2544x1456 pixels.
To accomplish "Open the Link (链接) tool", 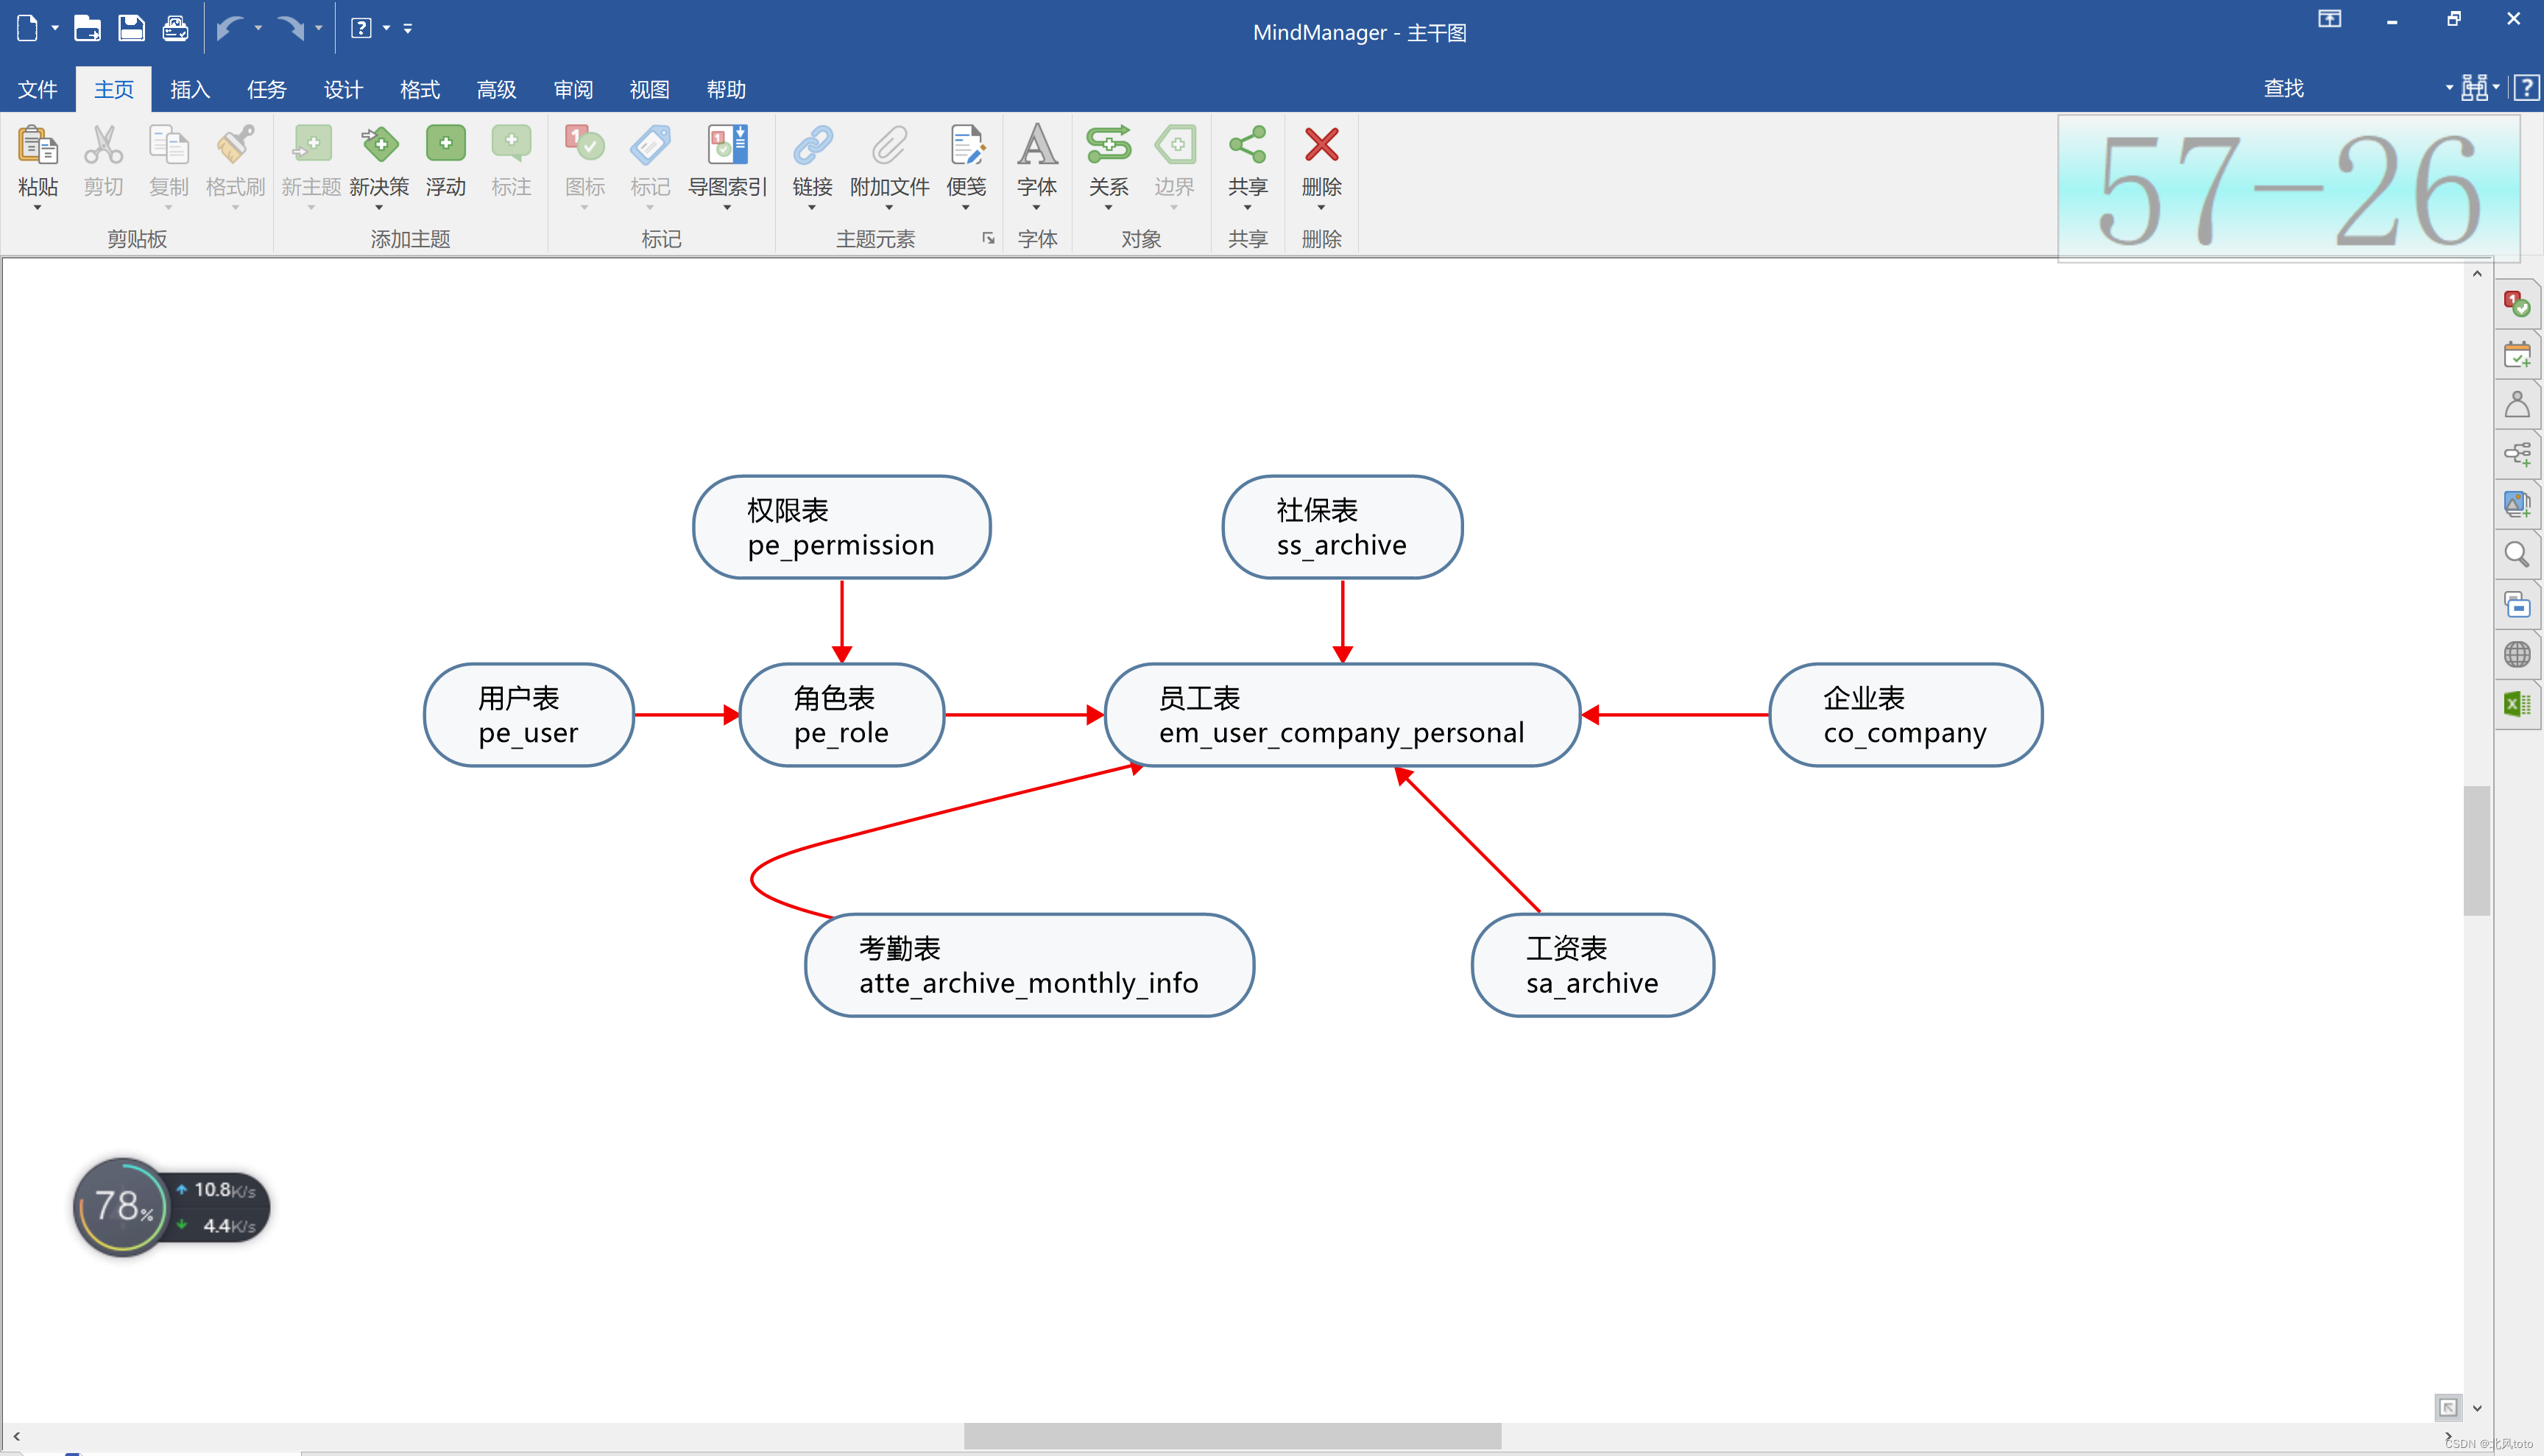I will 812,145.
